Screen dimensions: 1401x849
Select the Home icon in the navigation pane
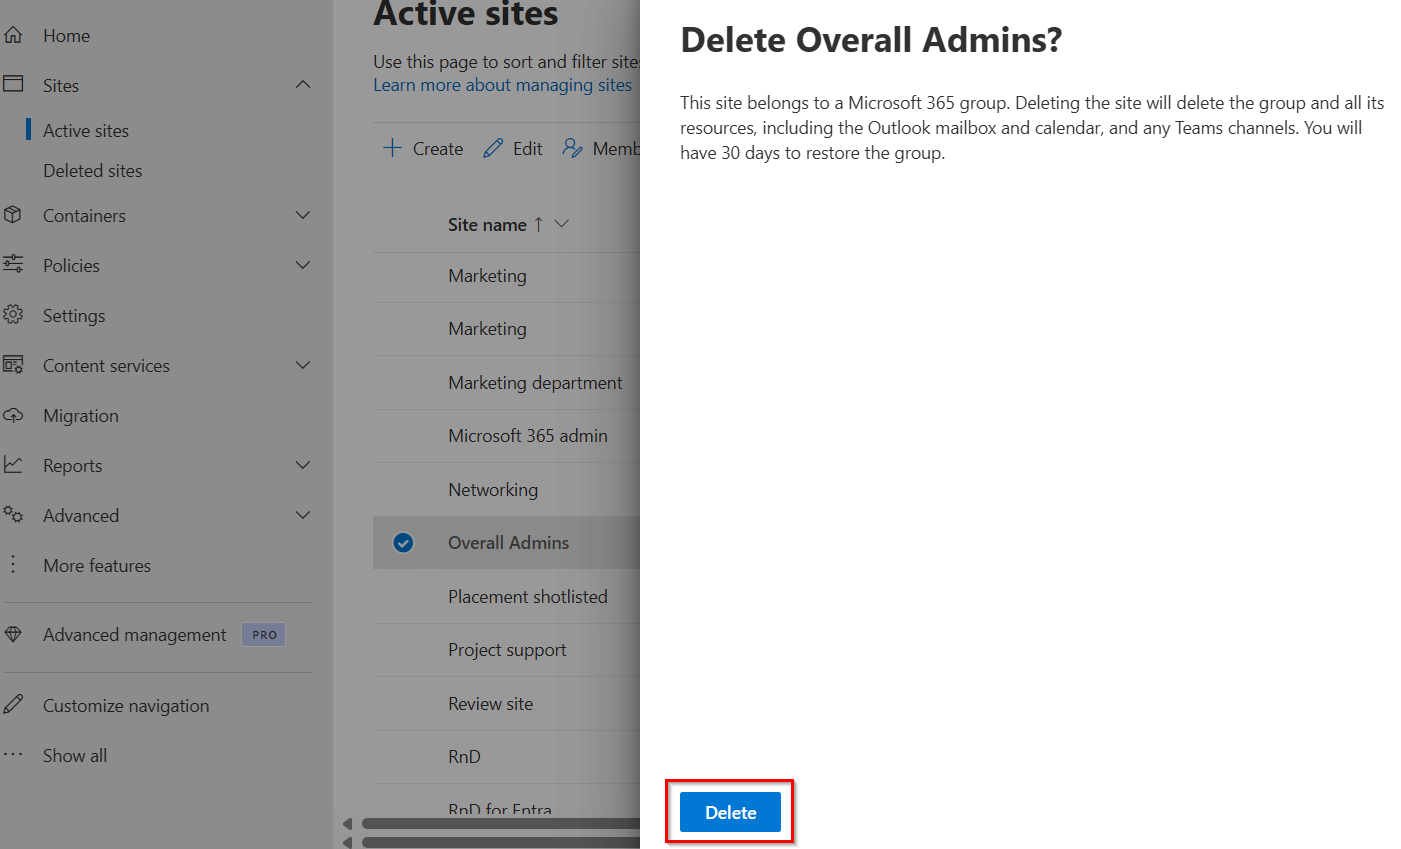(x=14, y=35)
